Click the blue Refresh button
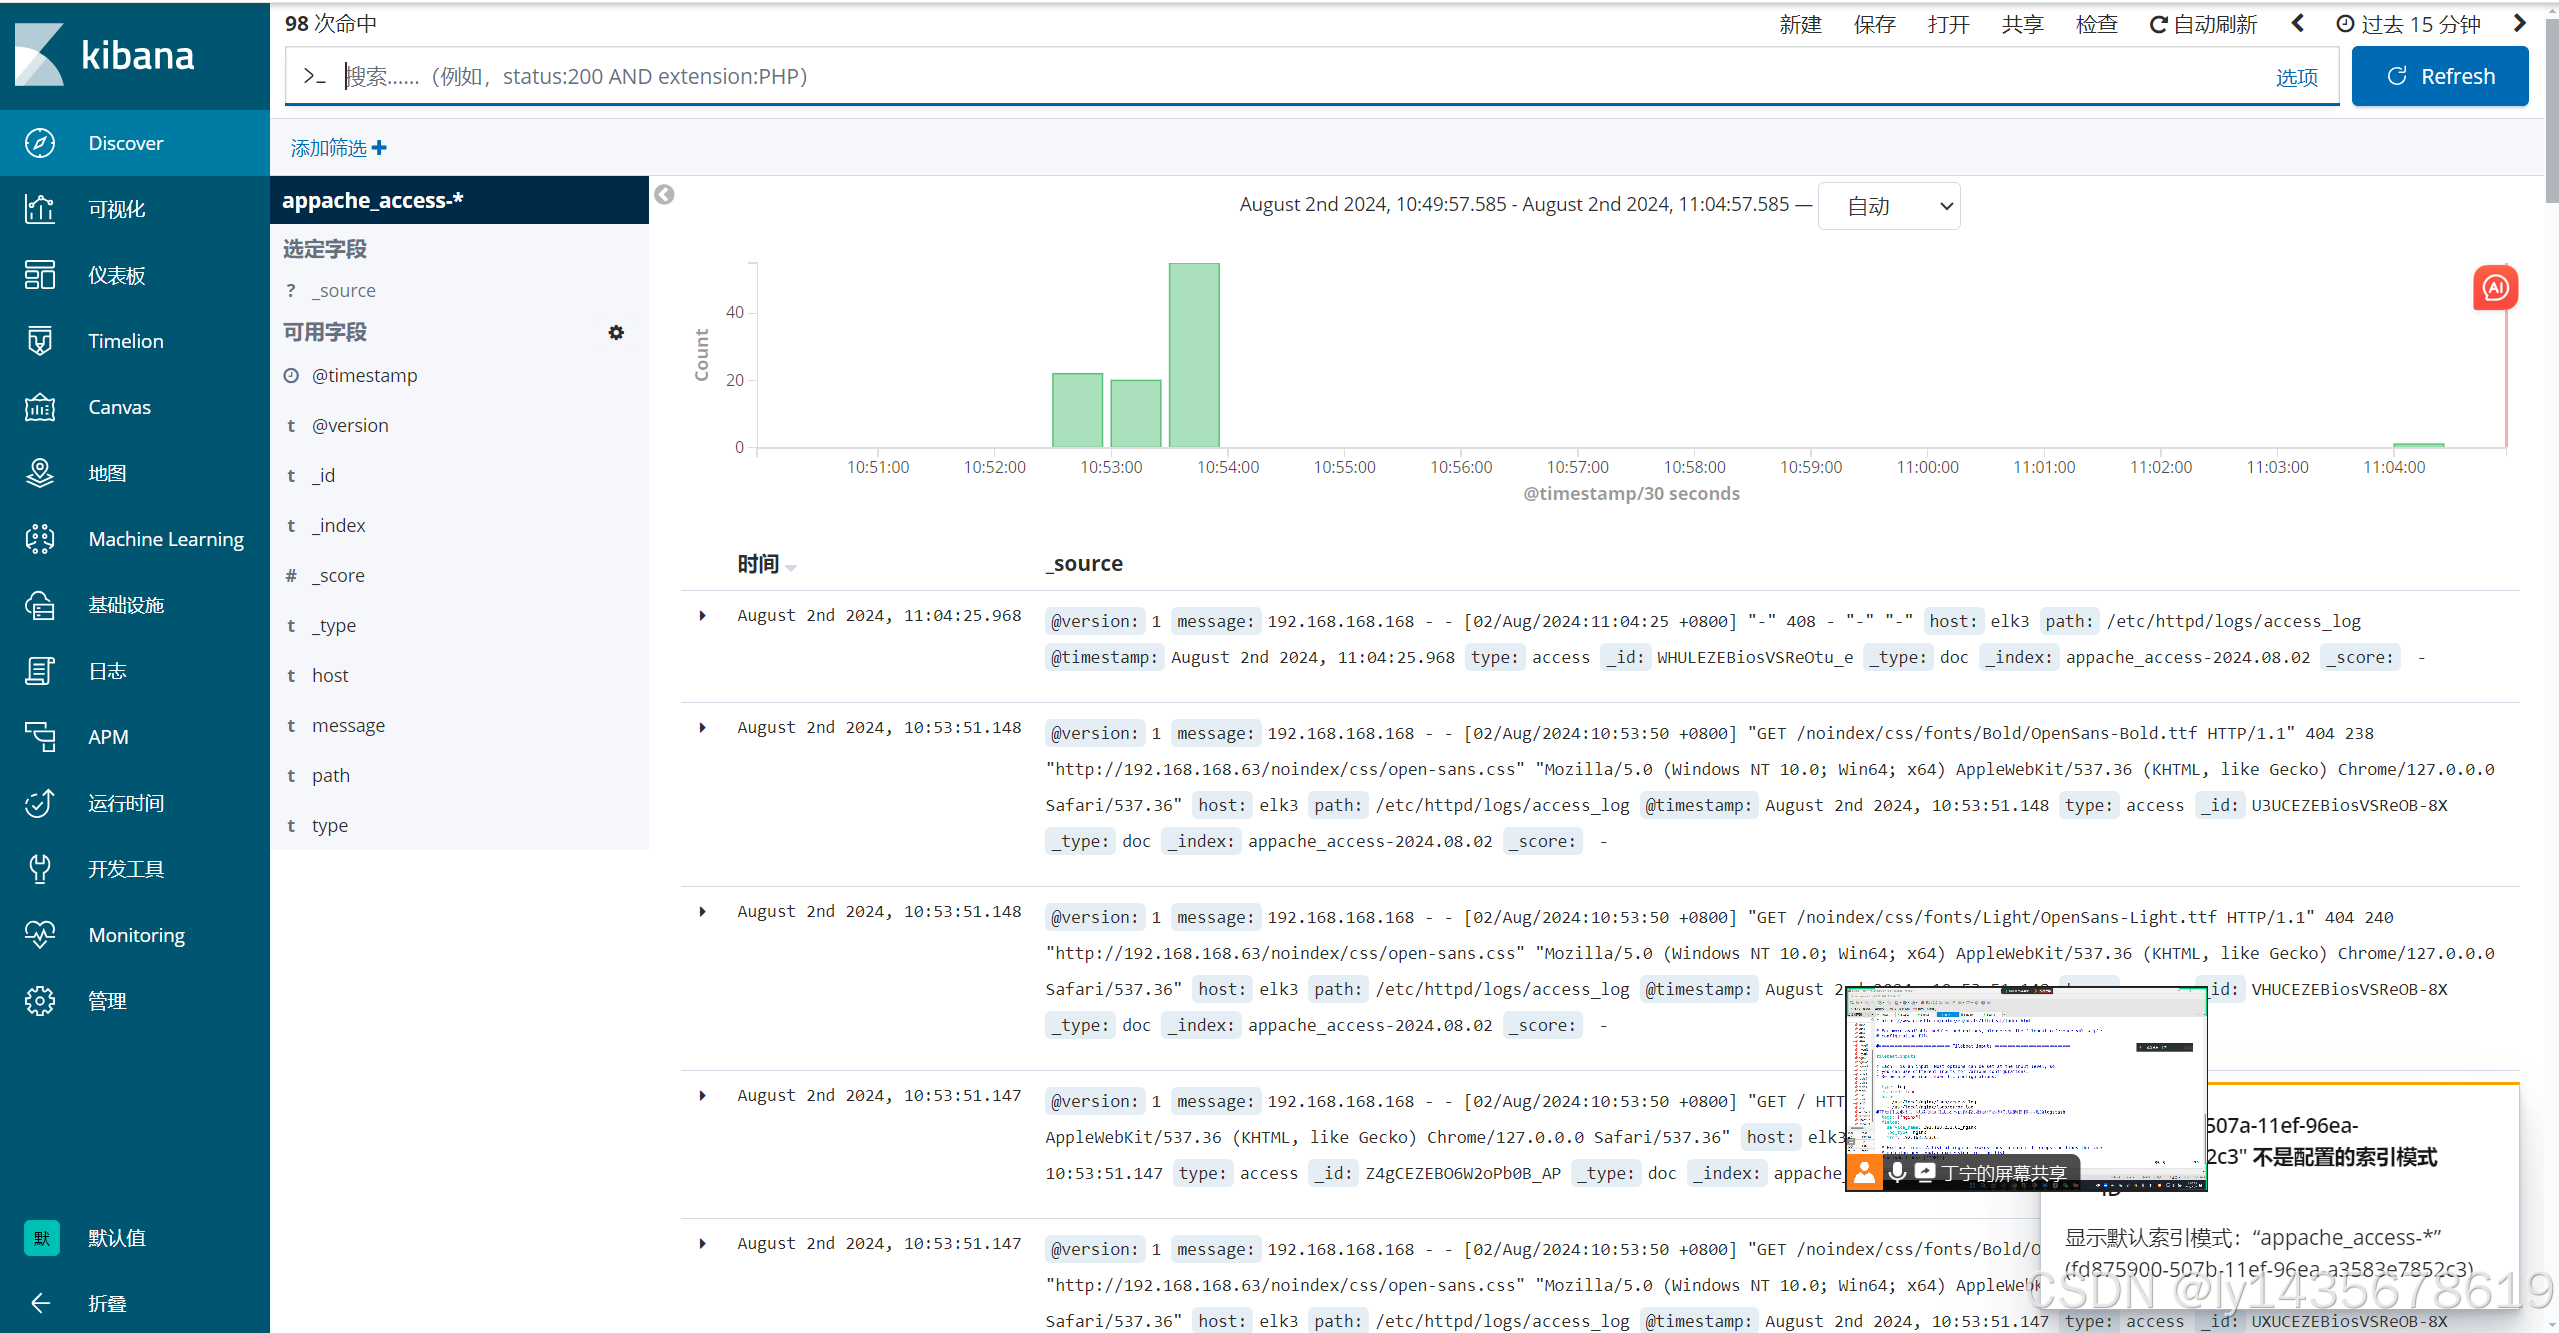This screenshot has width=2559, height=1333. [x=2439, y=76]
